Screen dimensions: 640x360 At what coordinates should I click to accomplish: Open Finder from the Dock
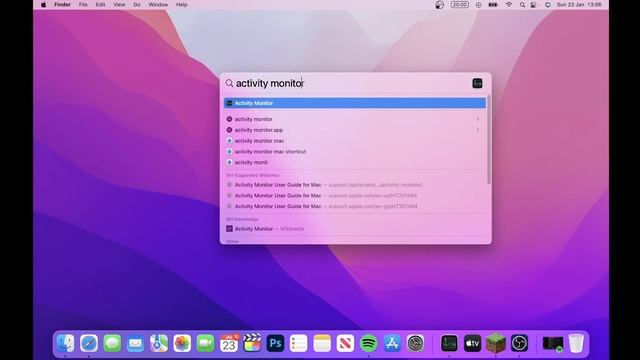coord(65,343)
